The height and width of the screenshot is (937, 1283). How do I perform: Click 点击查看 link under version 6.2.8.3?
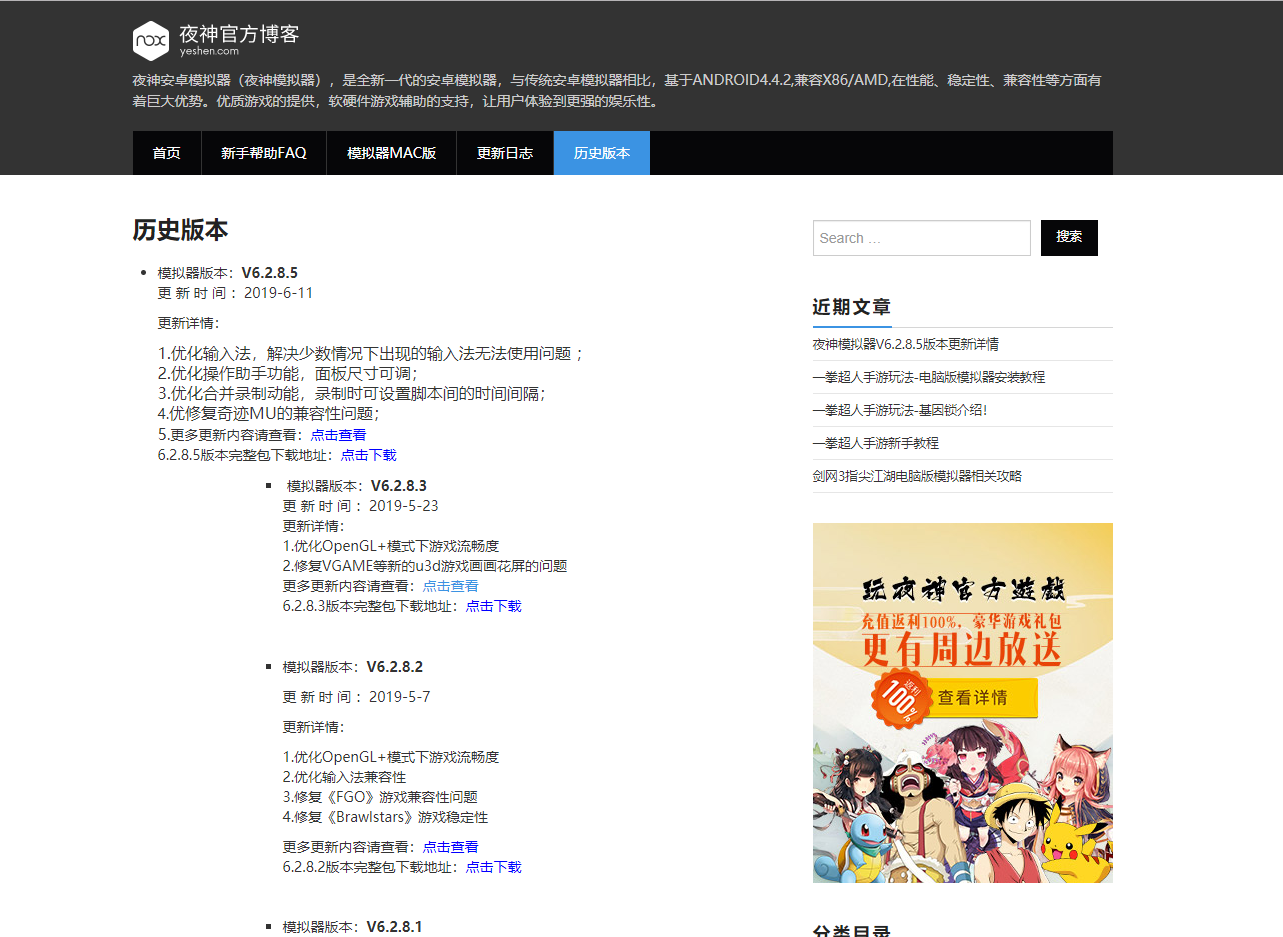pyautogui.click(x=450, y=586)
